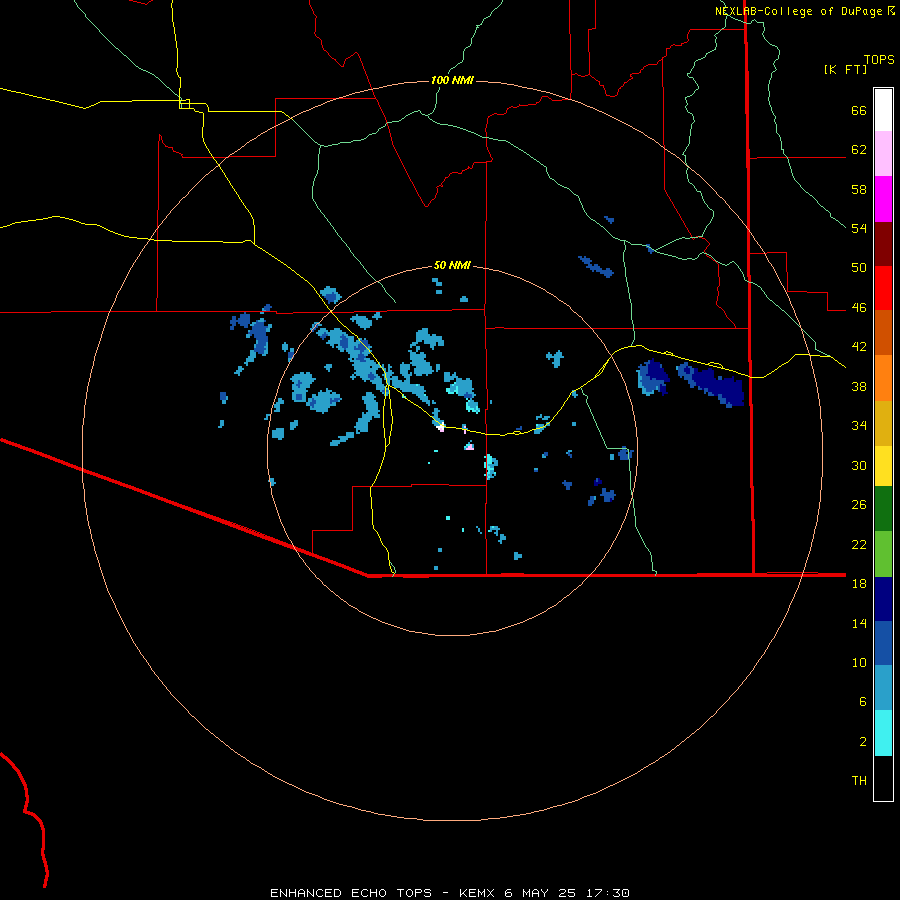Click the legend value 58
Viewport: 900px width, 900px height.
(859, 189)
